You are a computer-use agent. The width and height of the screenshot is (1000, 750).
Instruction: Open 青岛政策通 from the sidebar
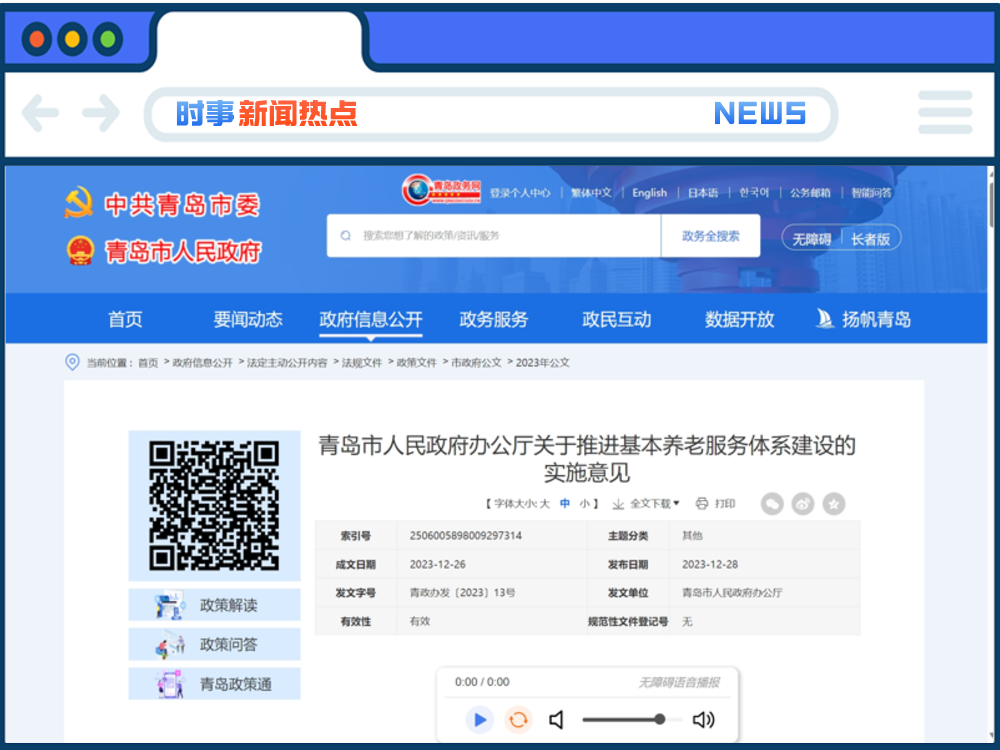tap(214, 683)
